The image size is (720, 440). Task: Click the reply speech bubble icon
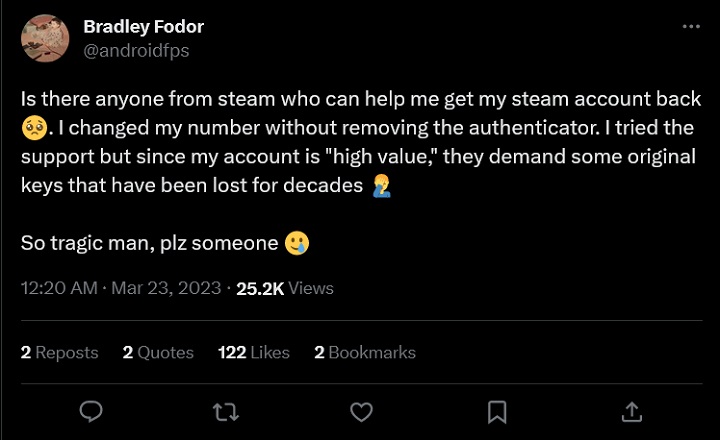tap(91, 411)
